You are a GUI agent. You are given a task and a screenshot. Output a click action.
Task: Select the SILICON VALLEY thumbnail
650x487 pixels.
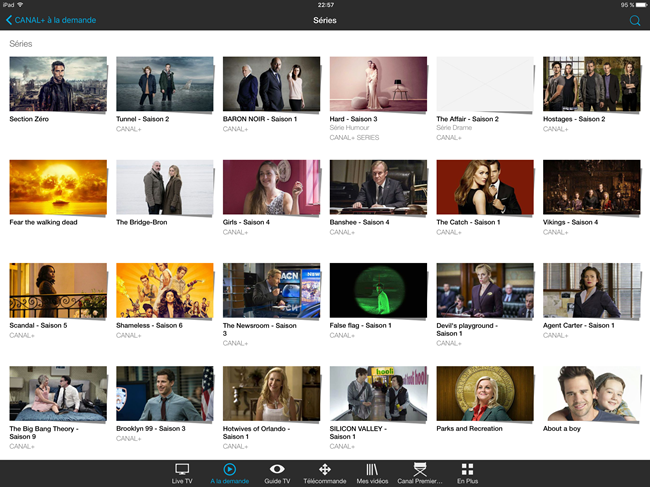tap(378, 394)
